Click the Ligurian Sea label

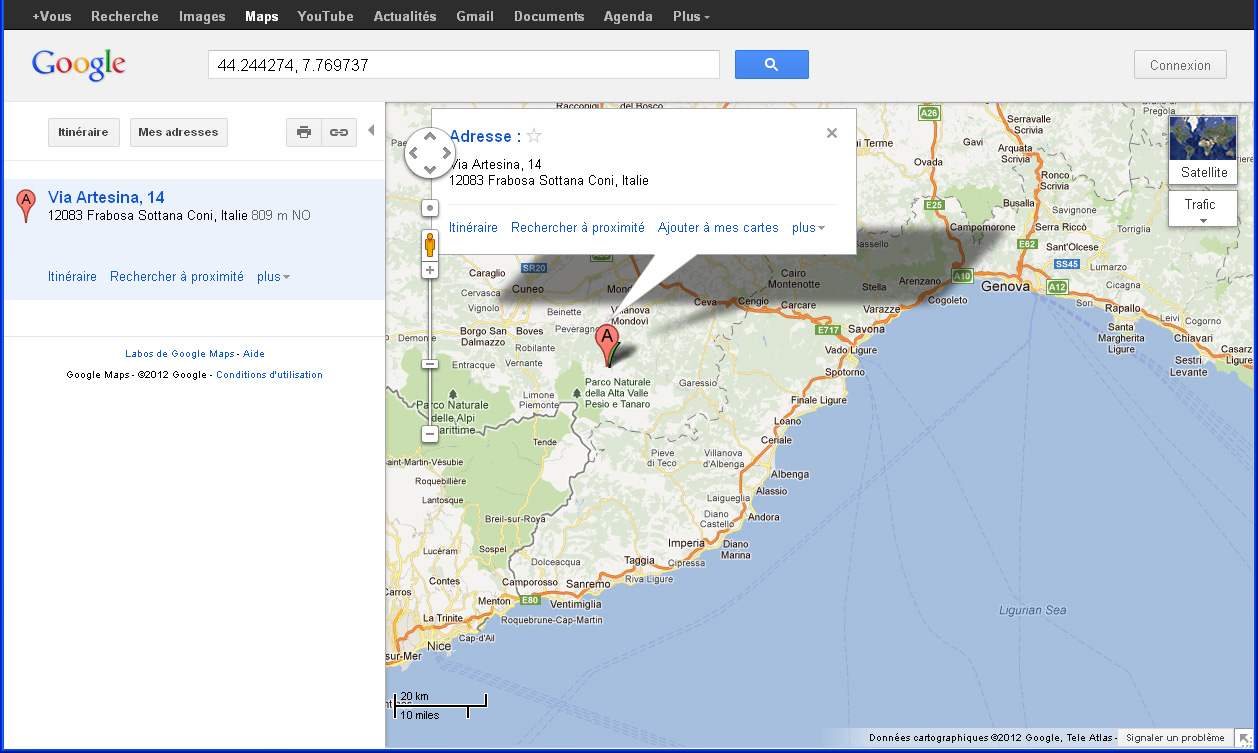click(x=1033, y=610)
